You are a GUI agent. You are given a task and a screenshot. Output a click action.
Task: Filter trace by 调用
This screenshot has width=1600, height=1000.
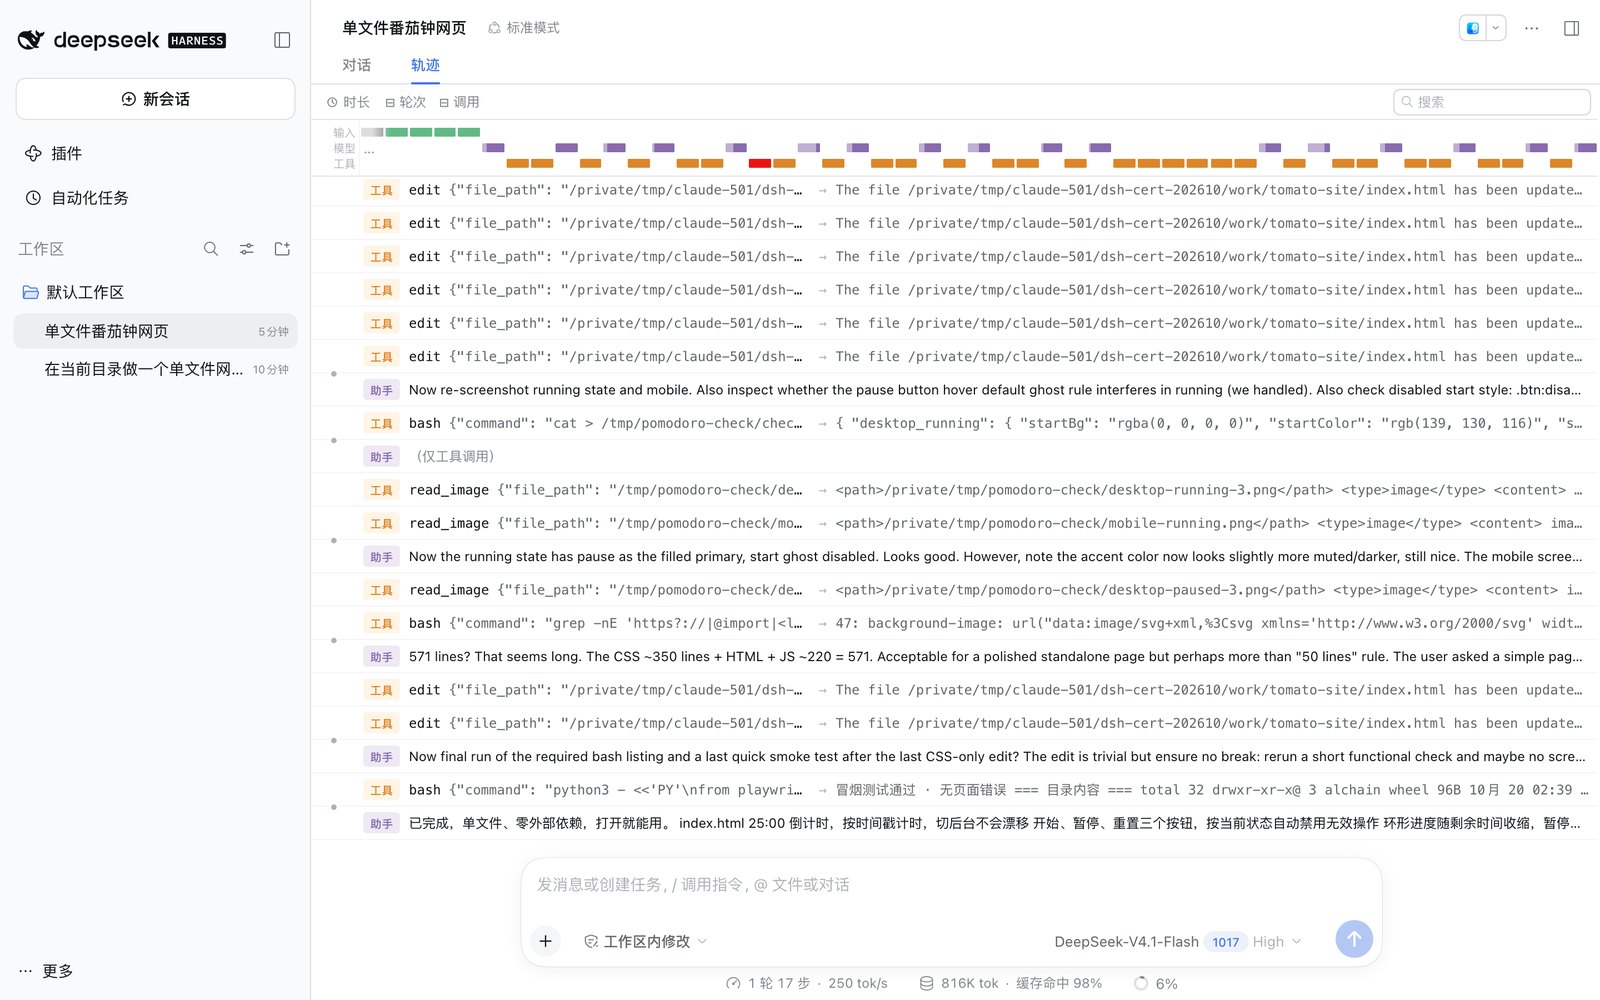(x=459, y=102)
